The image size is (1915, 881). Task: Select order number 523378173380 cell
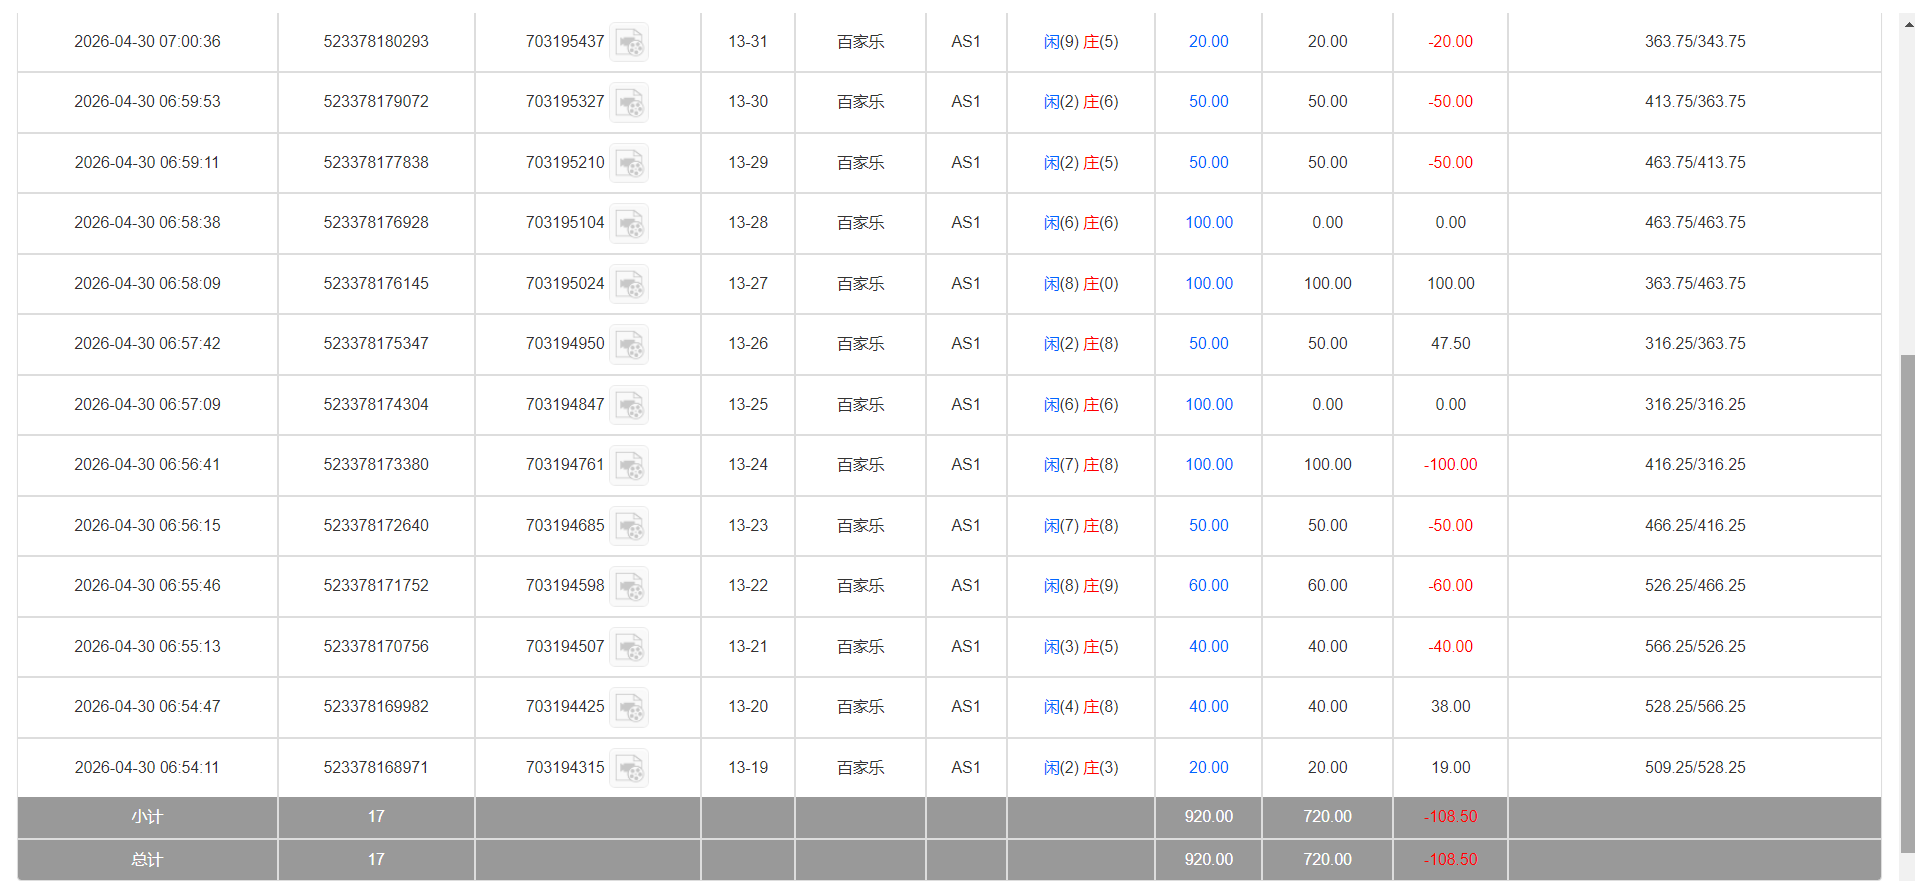click(x=376, y=465)
